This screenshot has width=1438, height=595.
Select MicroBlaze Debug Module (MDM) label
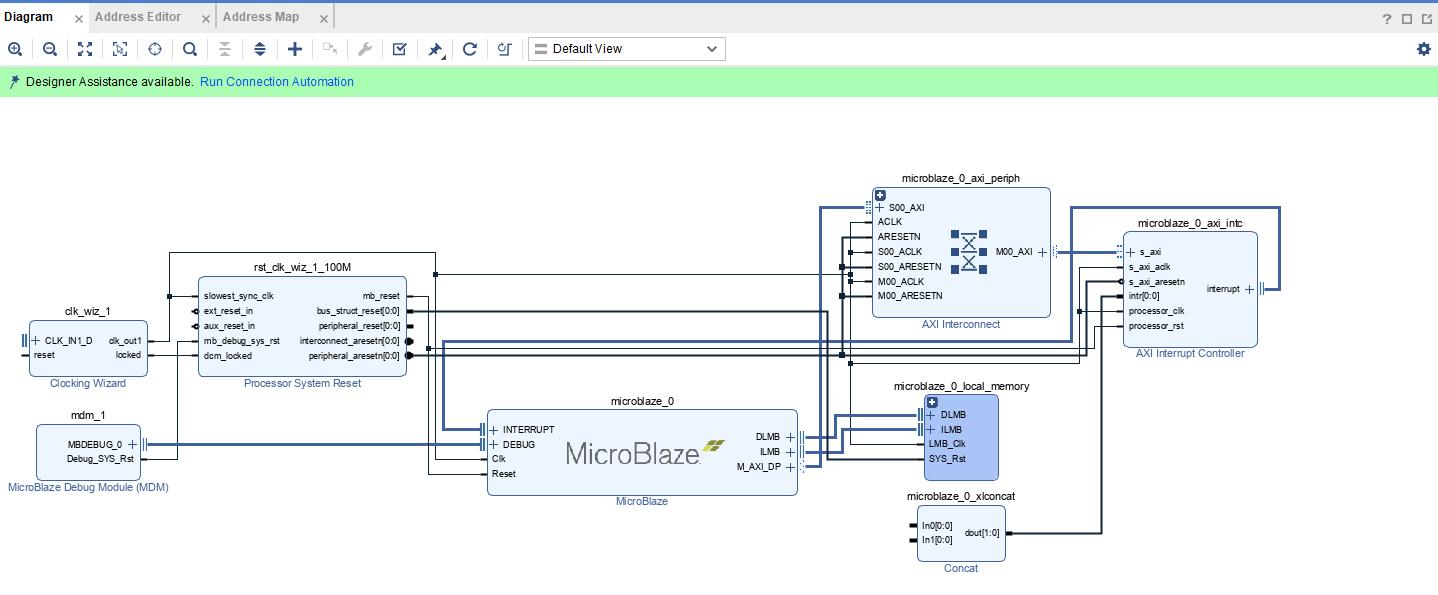pyautogui.click(x=88, y=487)
